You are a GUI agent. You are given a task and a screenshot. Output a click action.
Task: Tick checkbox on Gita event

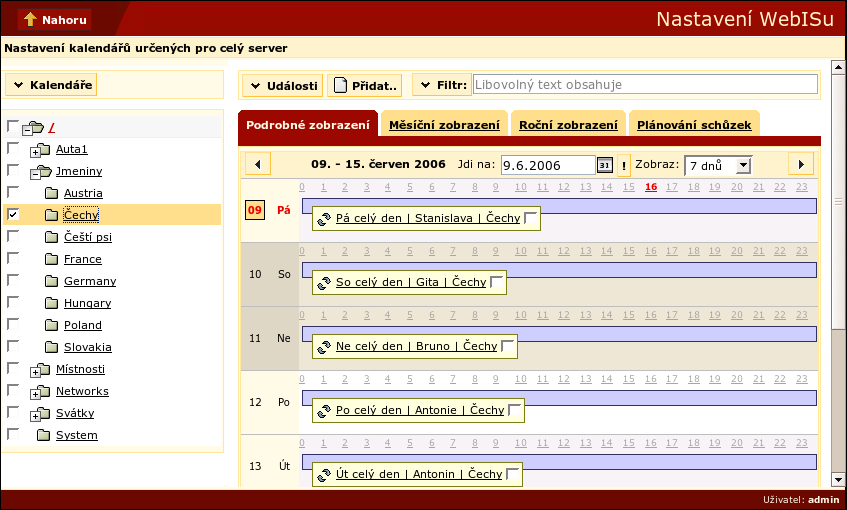point(496,282)
